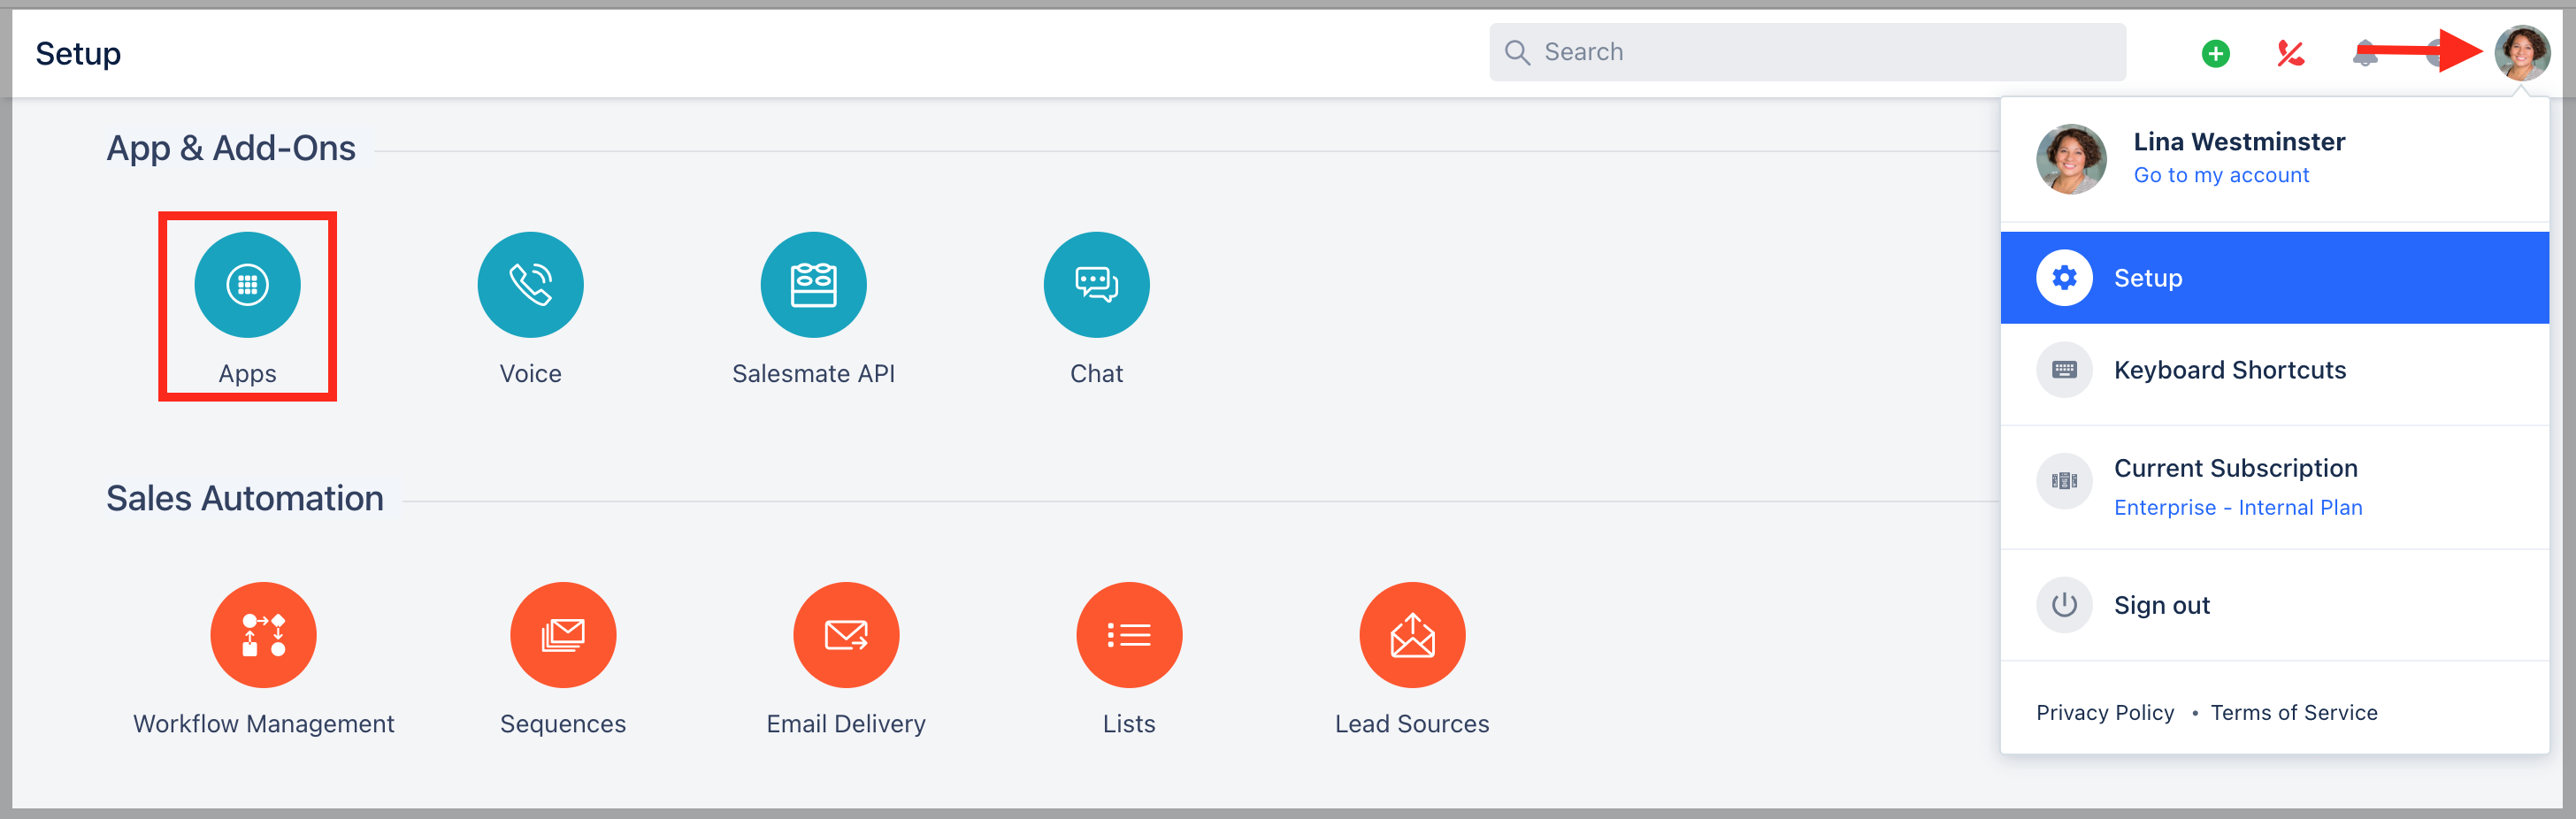Open the notifications bell icon
Screen dimensions: 2576x819
[x=2364, y=54]
